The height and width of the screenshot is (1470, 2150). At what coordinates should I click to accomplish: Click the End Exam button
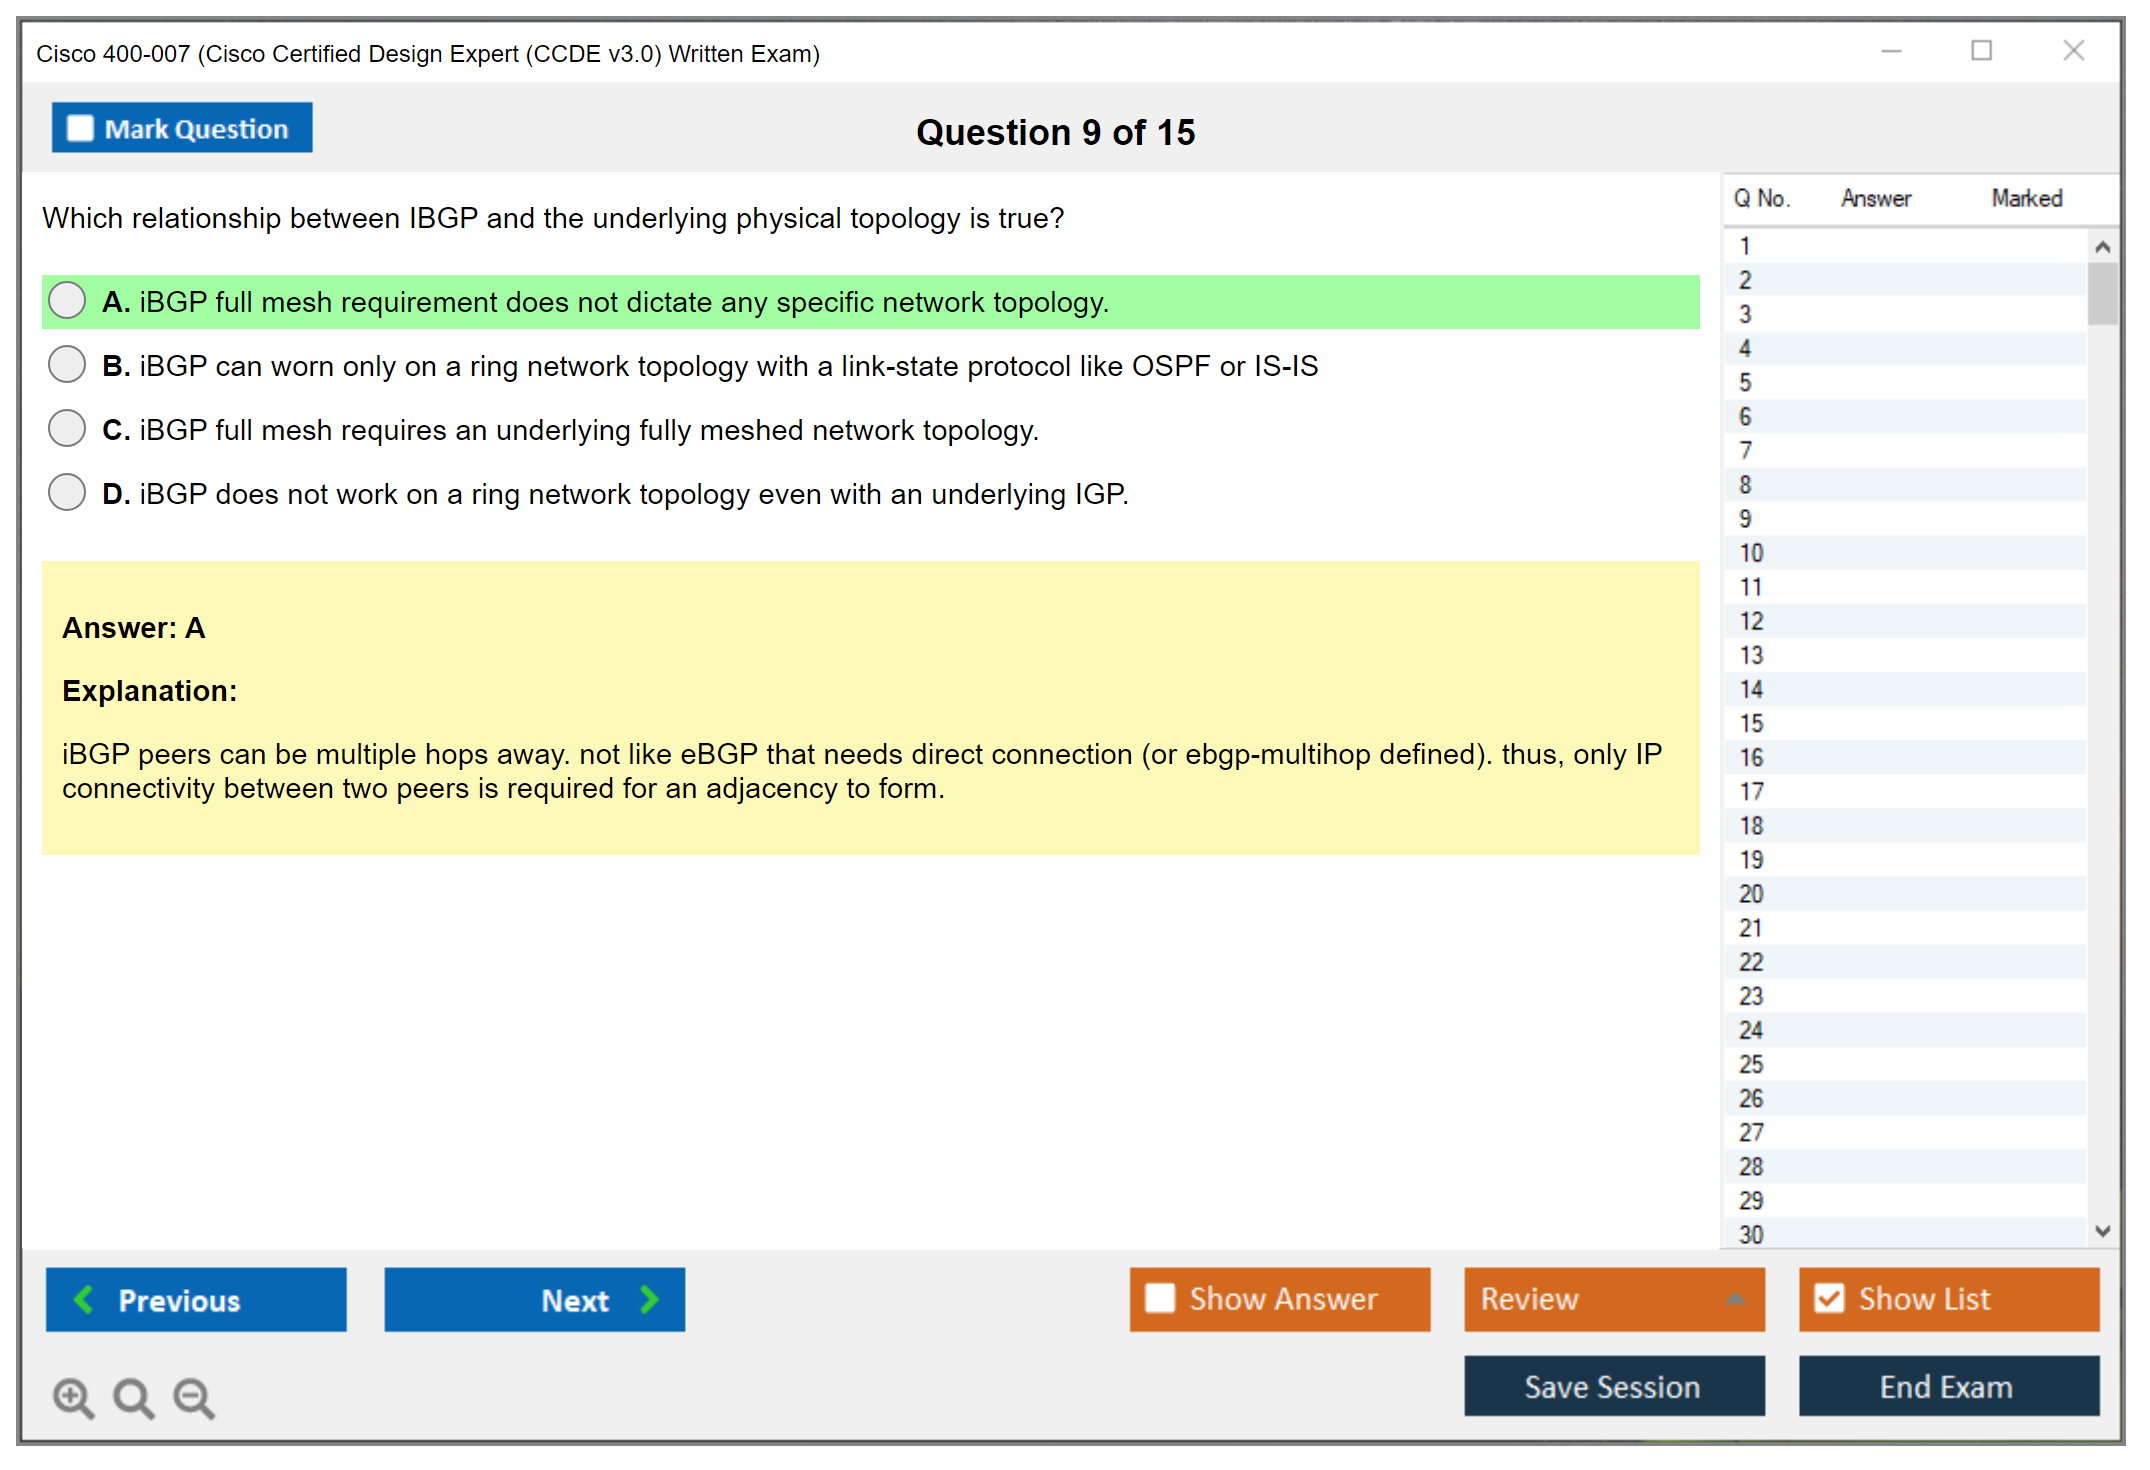[1948, 1387]
